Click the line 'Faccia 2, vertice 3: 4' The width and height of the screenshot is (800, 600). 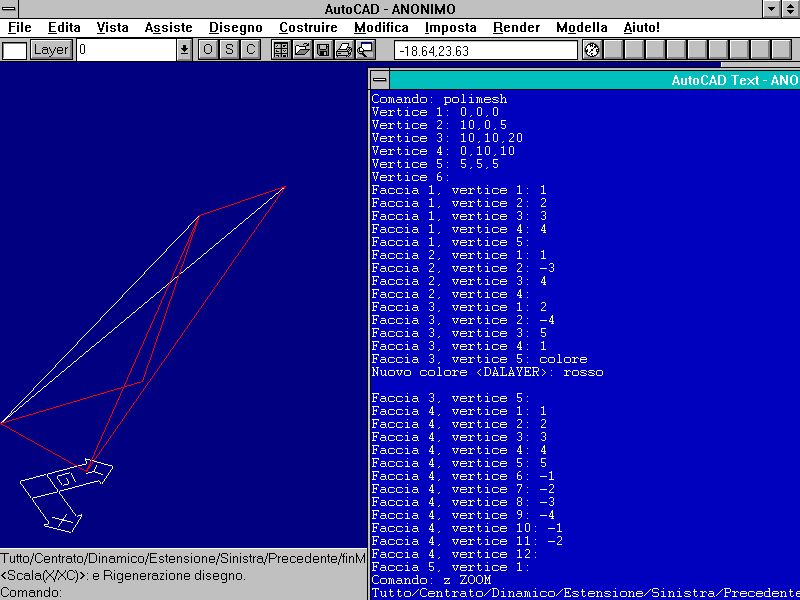coord(459,281)
